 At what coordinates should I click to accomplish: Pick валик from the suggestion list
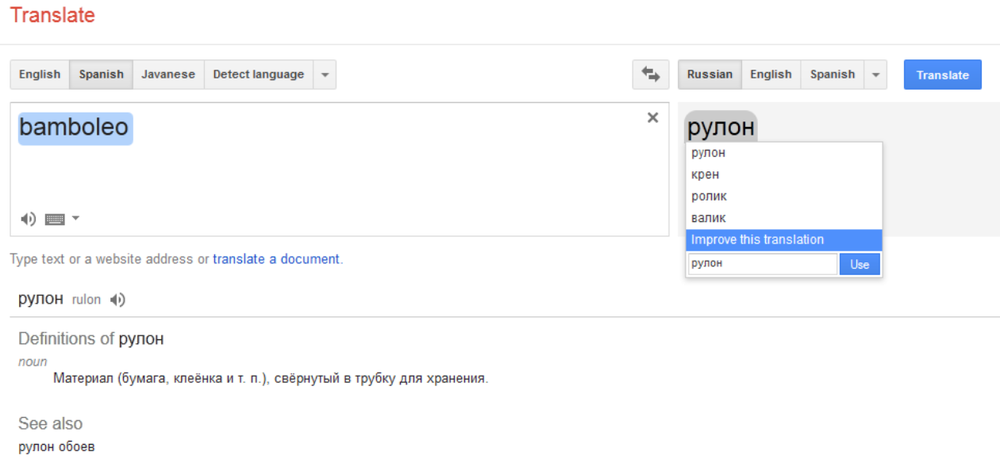click(709, 218)
